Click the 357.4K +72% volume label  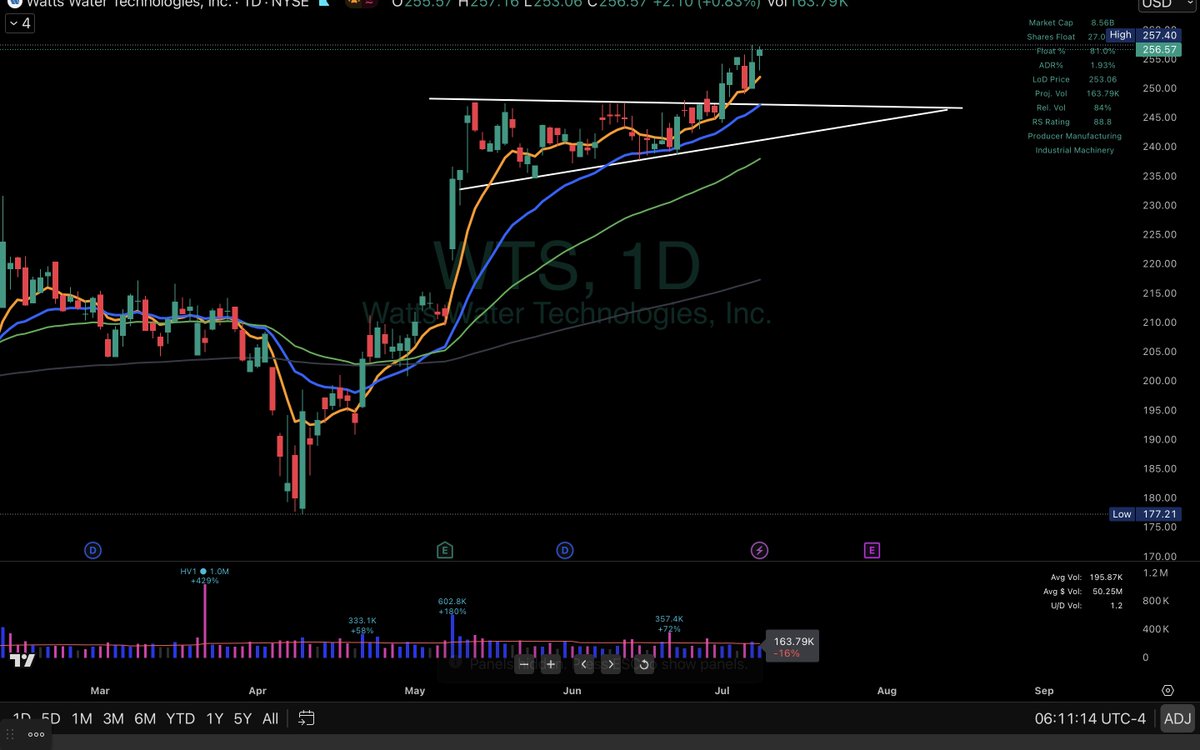[669, 623]
